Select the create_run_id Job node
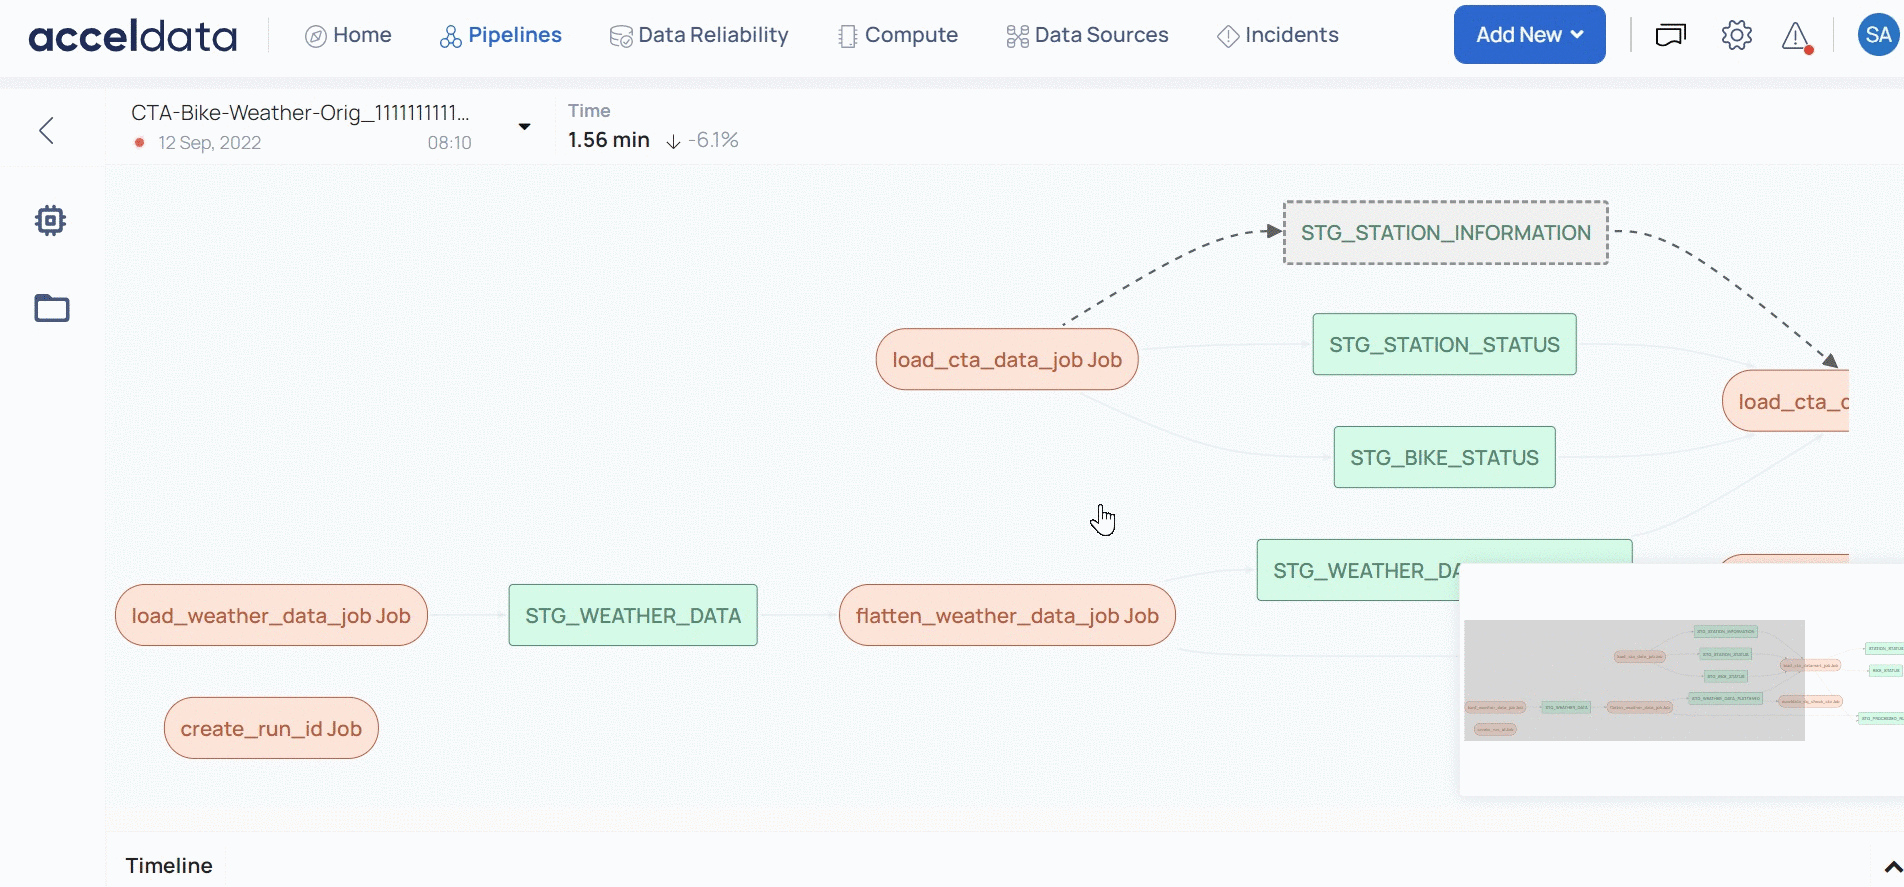The width and height of the screenshot is (1904, 887). [x=271, y=729]
